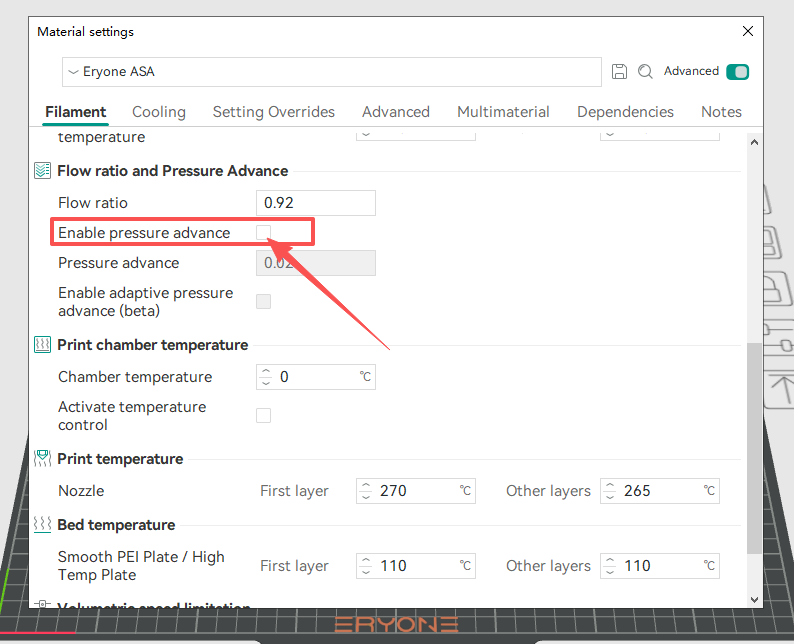Click the save preset floppy disk icon

pyautogui.click(x=620, y=72)
